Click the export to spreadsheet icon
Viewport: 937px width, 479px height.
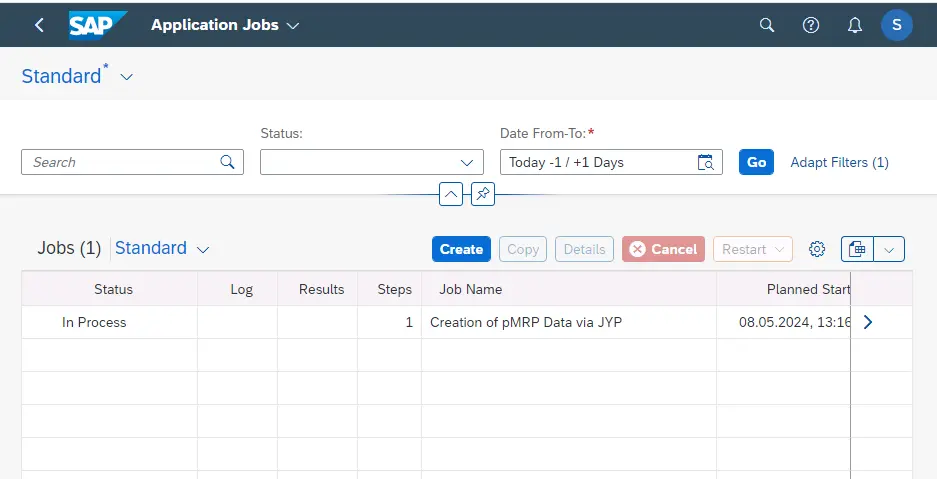pyautogui.click(x=858, y=249)
